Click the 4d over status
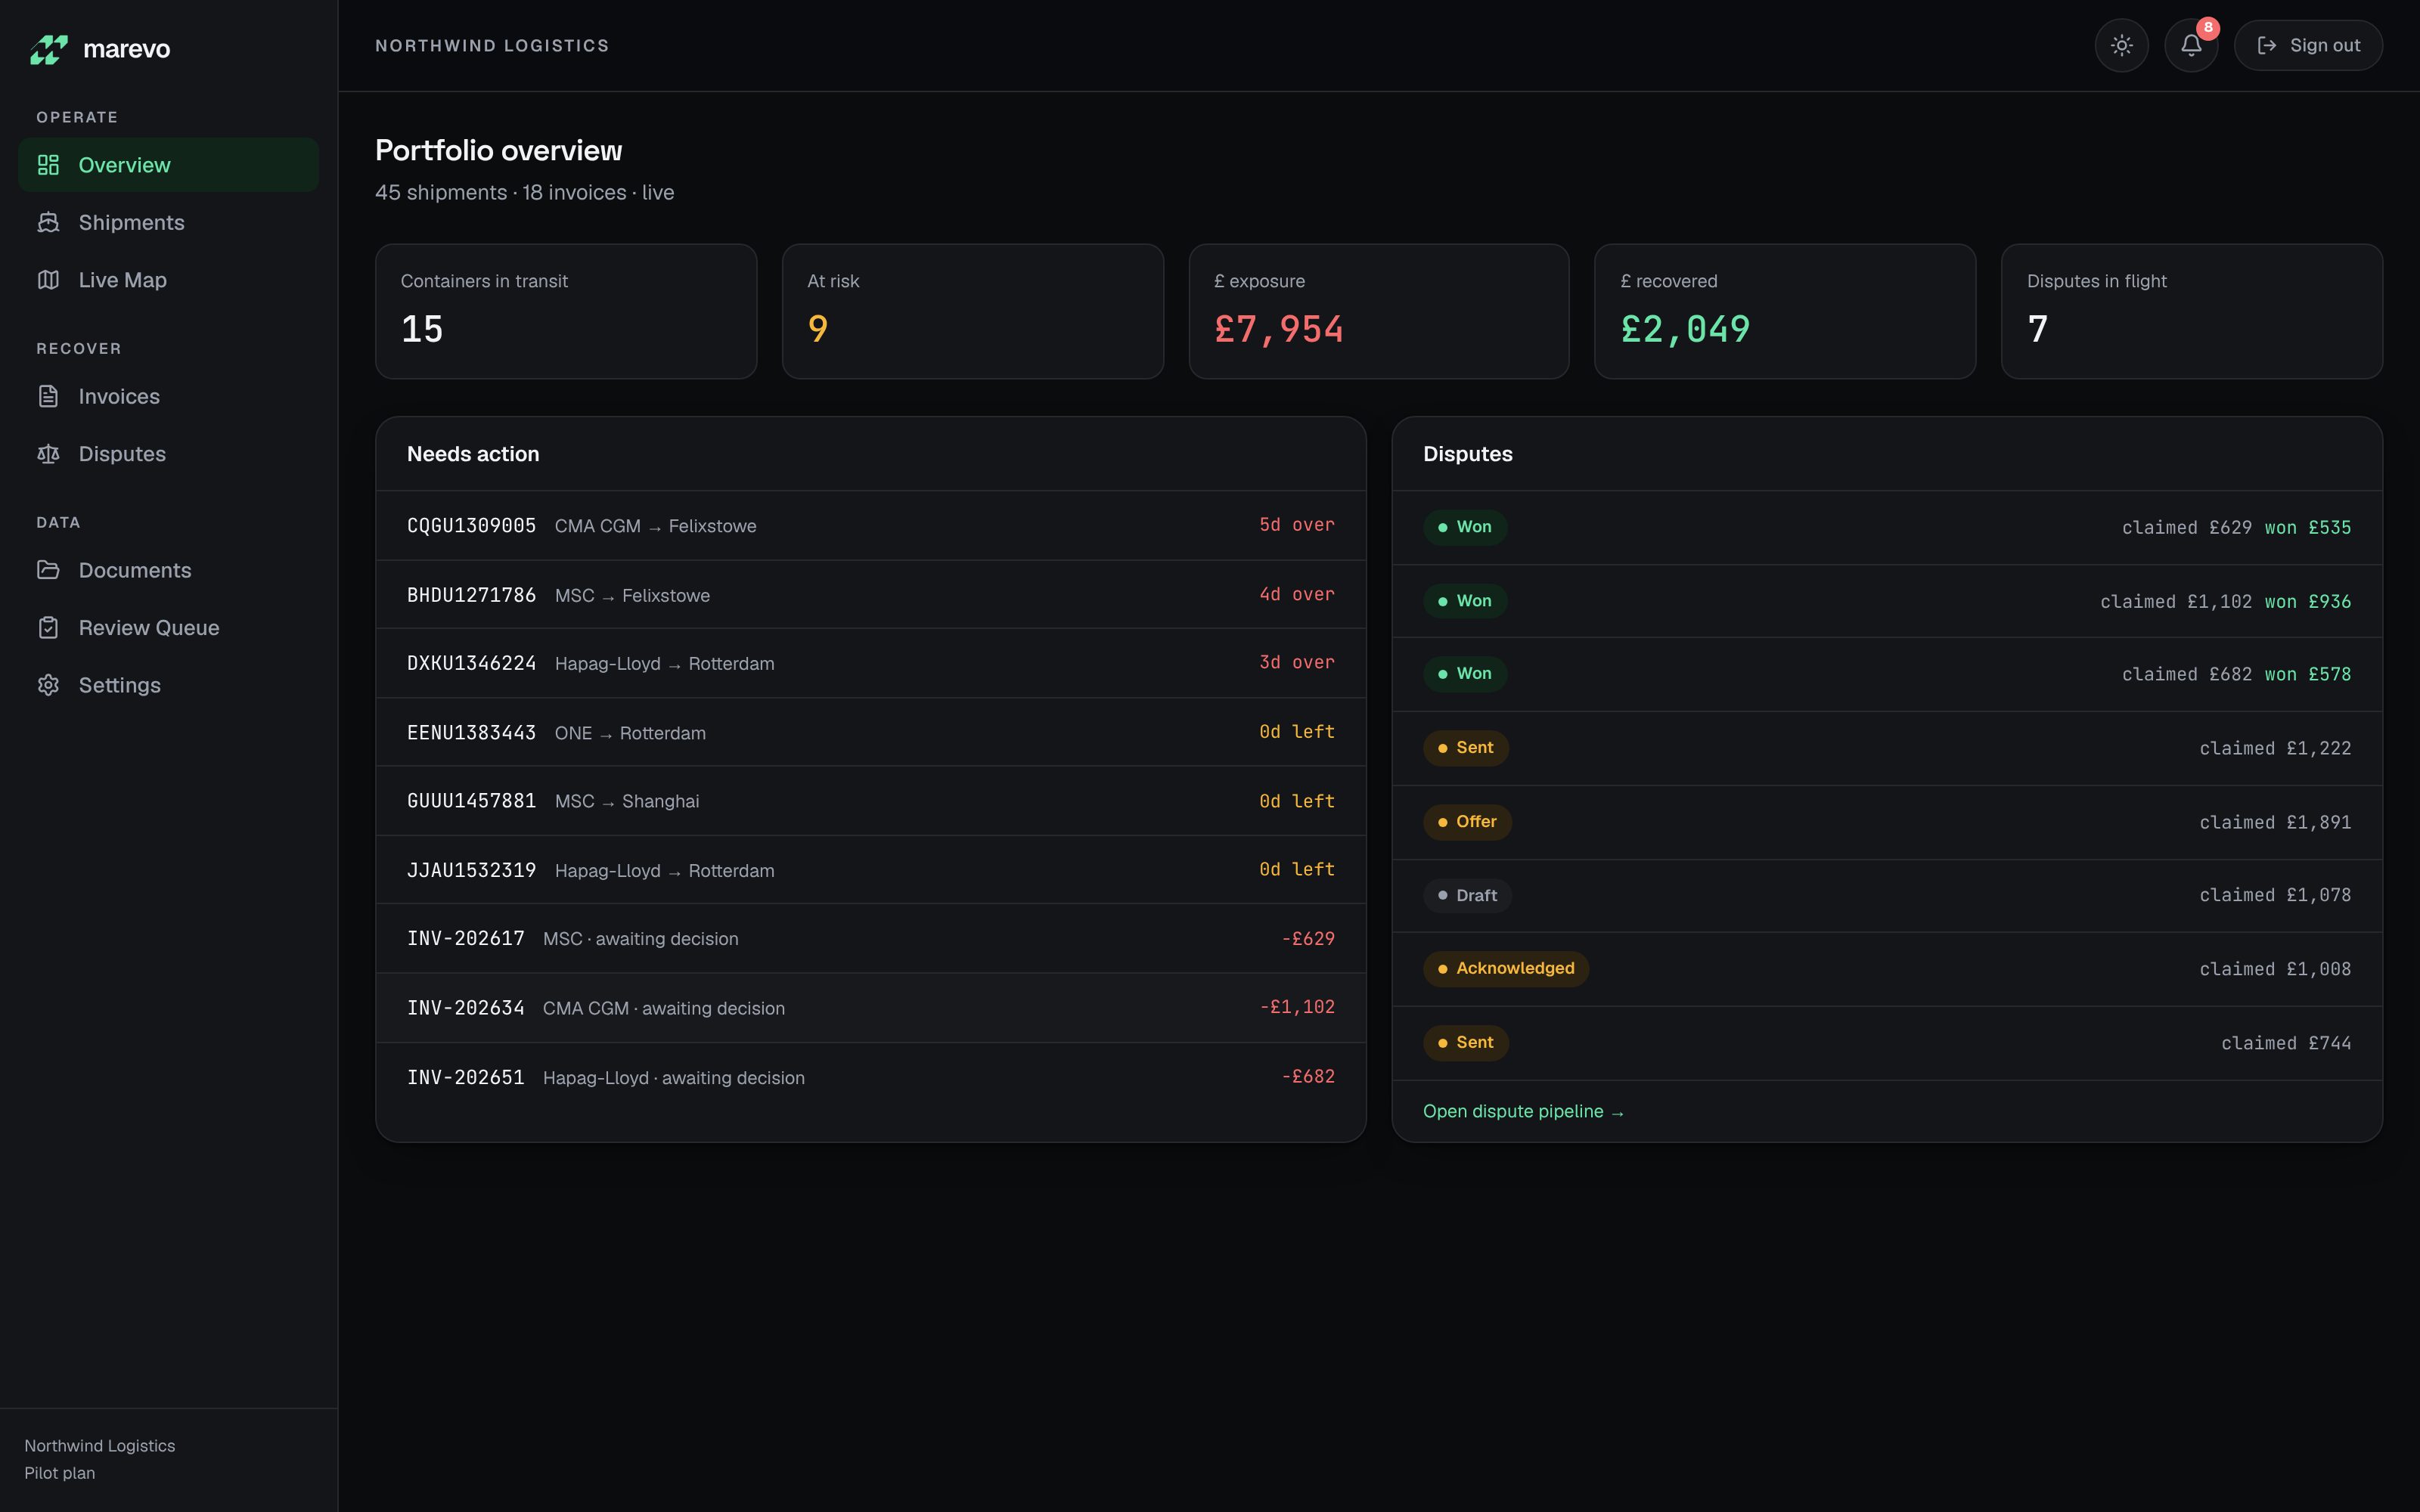 (x=1297, y=594)
